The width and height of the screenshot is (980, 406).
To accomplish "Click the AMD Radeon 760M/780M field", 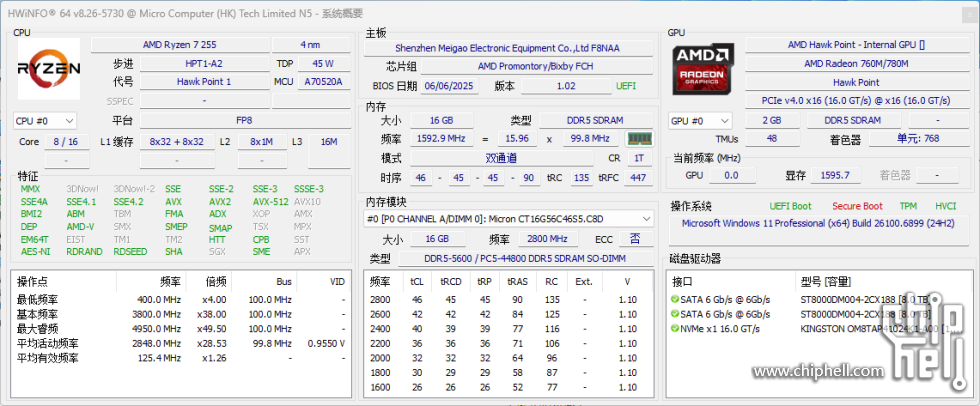I will tap(842, 63).
